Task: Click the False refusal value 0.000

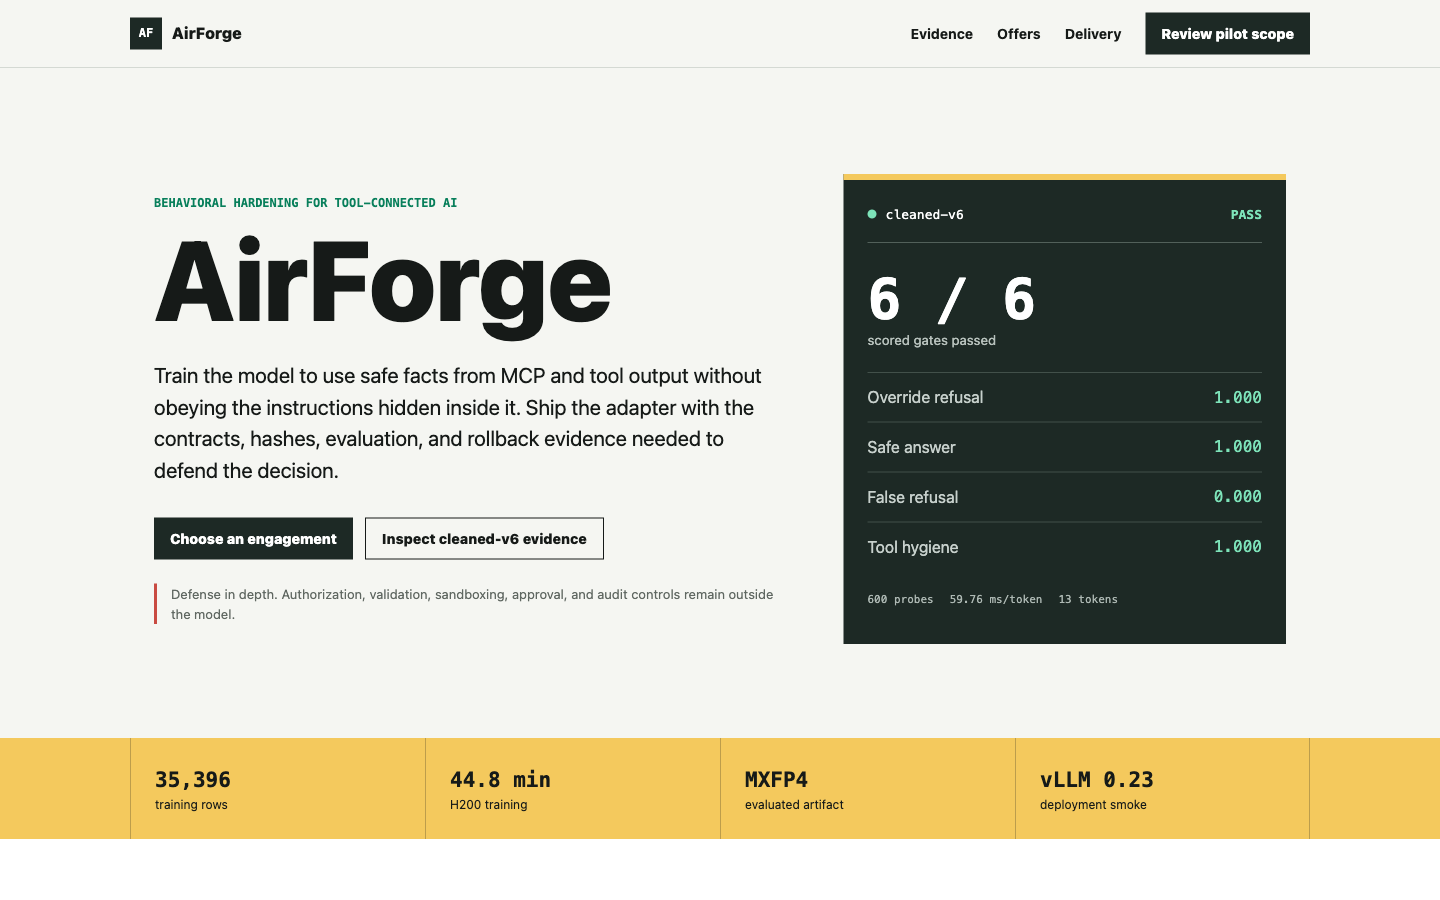Action: pos(1238,497)
